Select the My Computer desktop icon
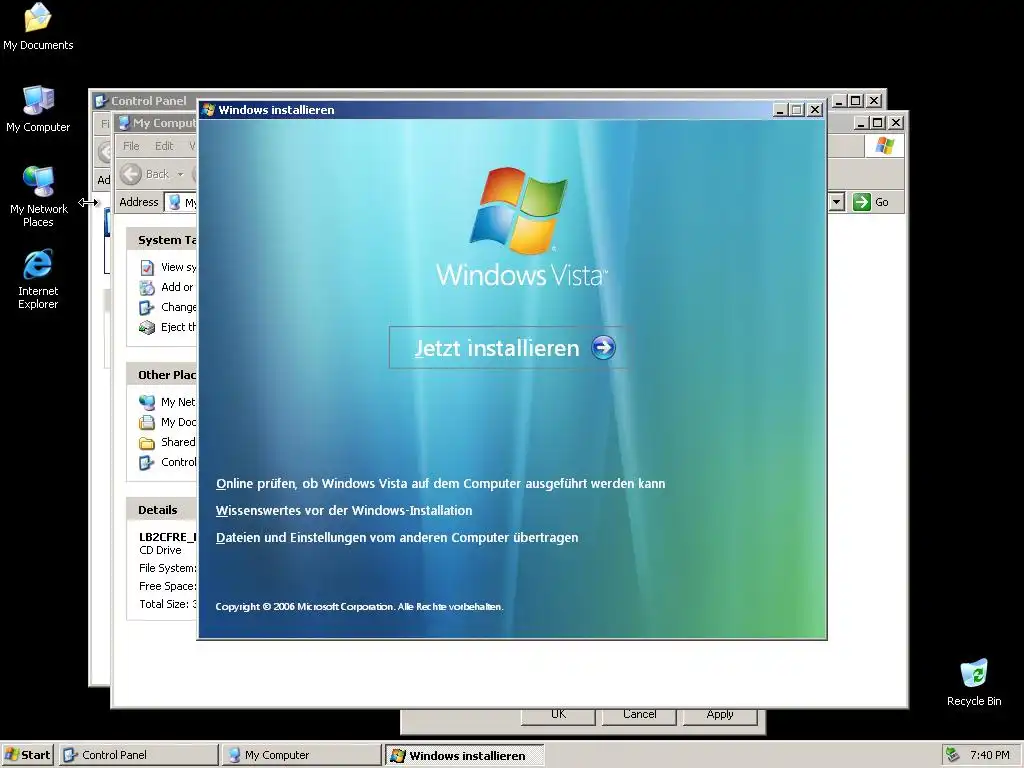Image resolution: width=1024 pixels, height=768 pixels. [38, 109]
